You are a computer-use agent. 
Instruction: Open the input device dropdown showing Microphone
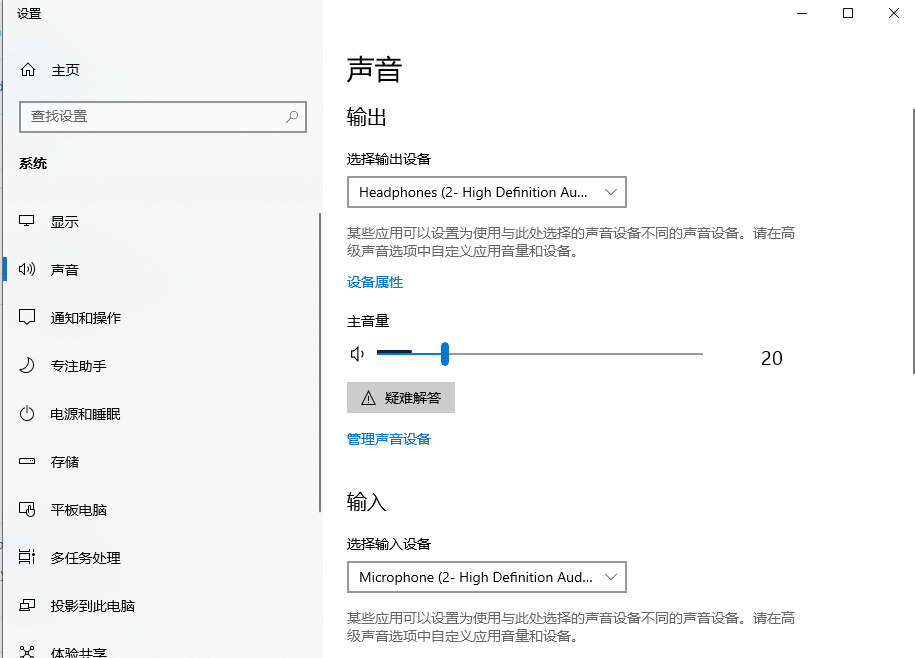pyautogui.click(x=487, y=577)
